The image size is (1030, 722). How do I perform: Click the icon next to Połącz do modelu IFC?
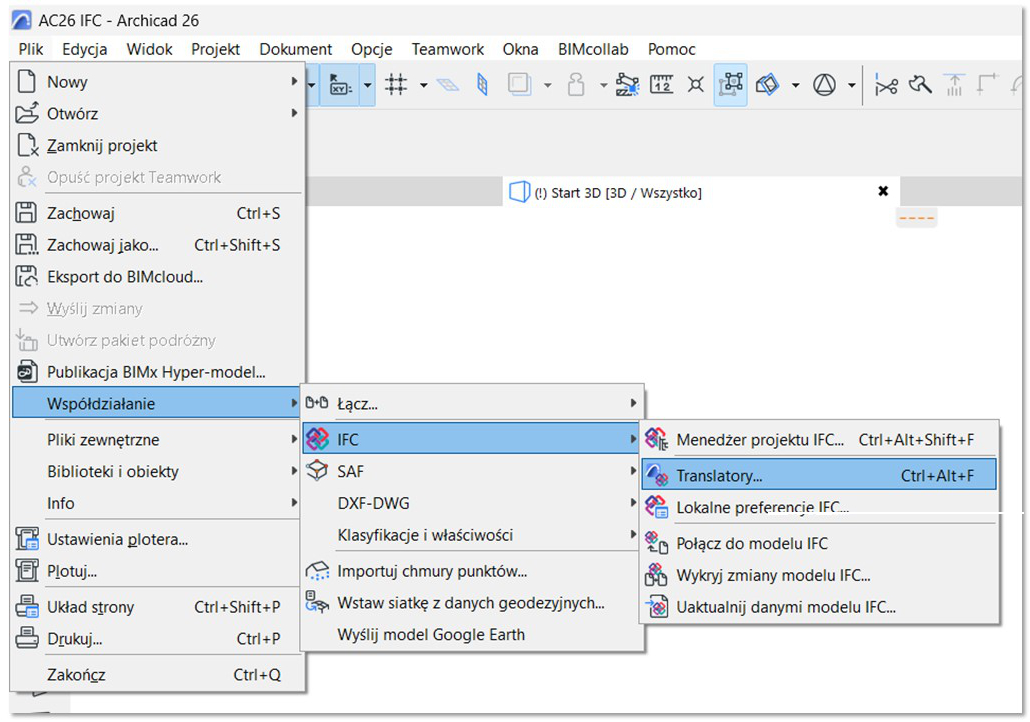coord(656,543)
